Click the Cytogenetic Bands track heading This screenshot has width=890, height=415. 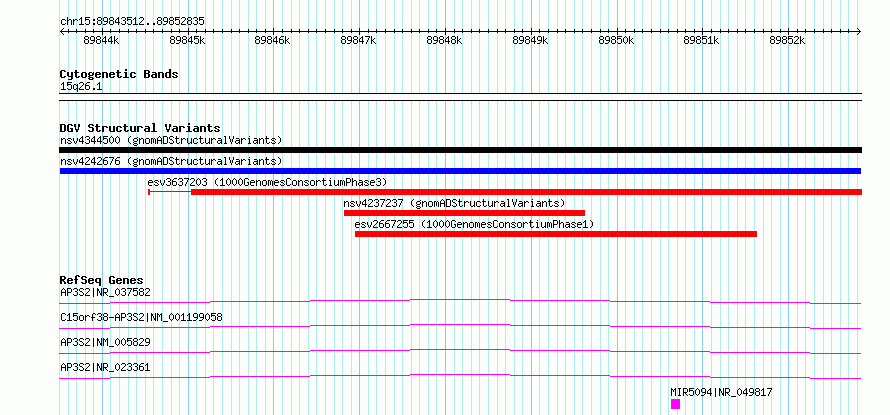tap(119, 74)
